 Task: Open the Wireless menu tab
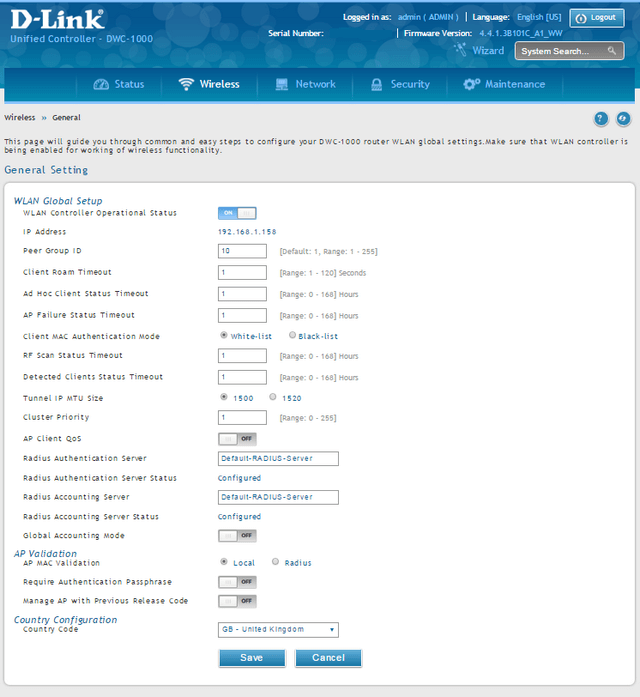(x=209, y=85)
